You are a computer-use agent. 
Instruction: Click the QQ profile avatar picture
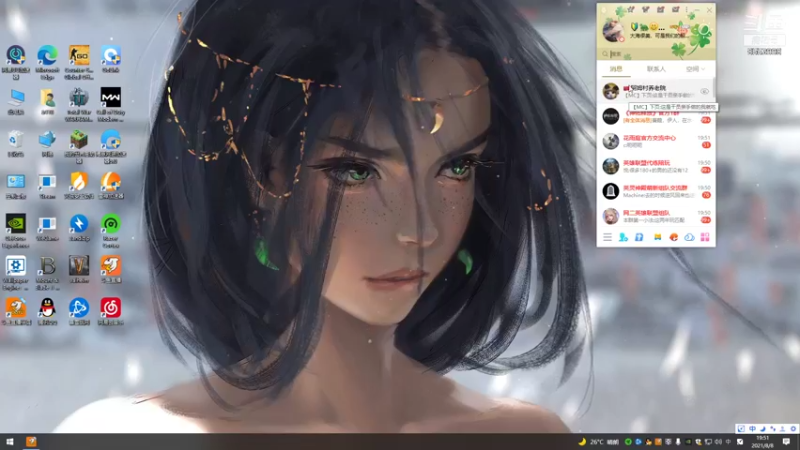(x=613, y=30)
